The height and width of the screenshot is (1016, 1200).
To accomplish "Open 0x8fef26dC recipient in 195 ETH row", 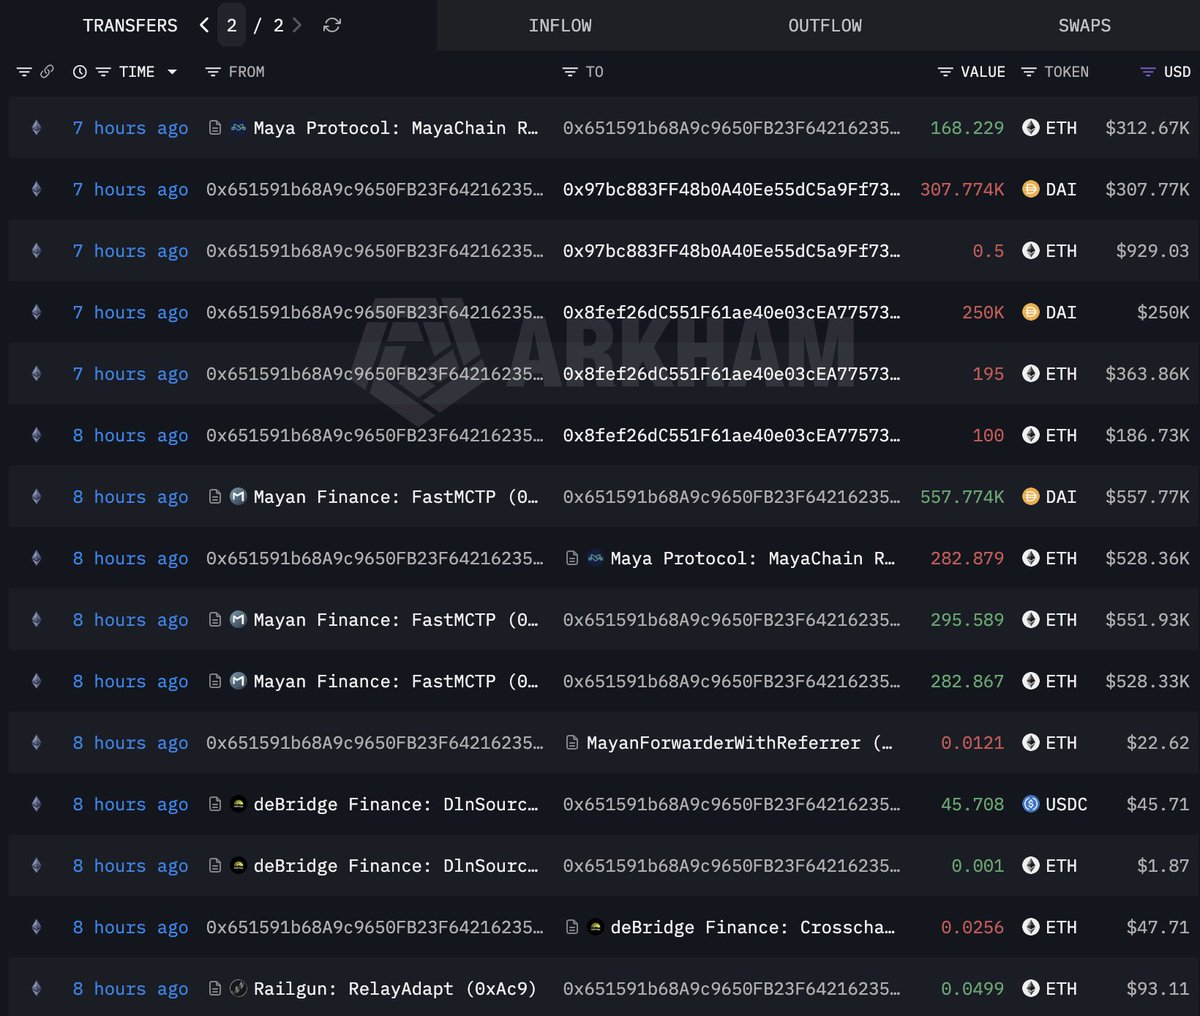I will (x=731, y=374).
